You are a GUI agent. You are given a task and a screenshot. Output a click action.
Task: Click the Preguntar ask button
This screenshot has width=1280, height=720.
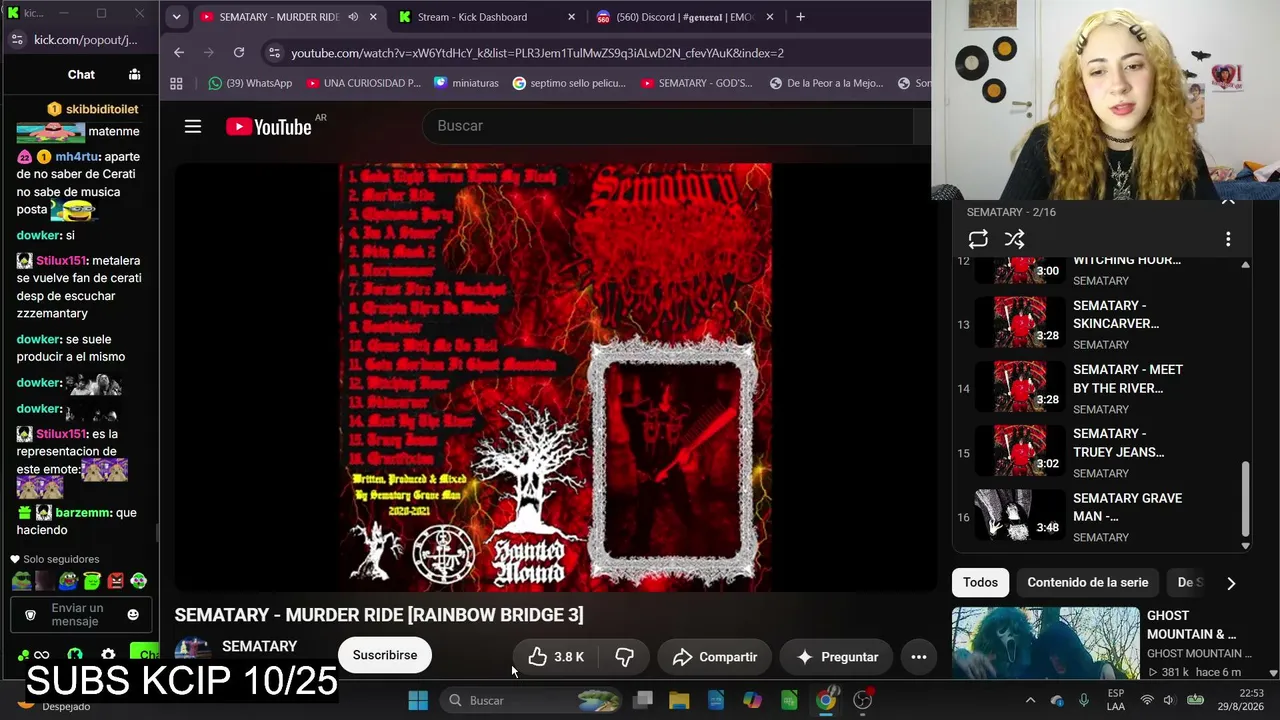836,657
